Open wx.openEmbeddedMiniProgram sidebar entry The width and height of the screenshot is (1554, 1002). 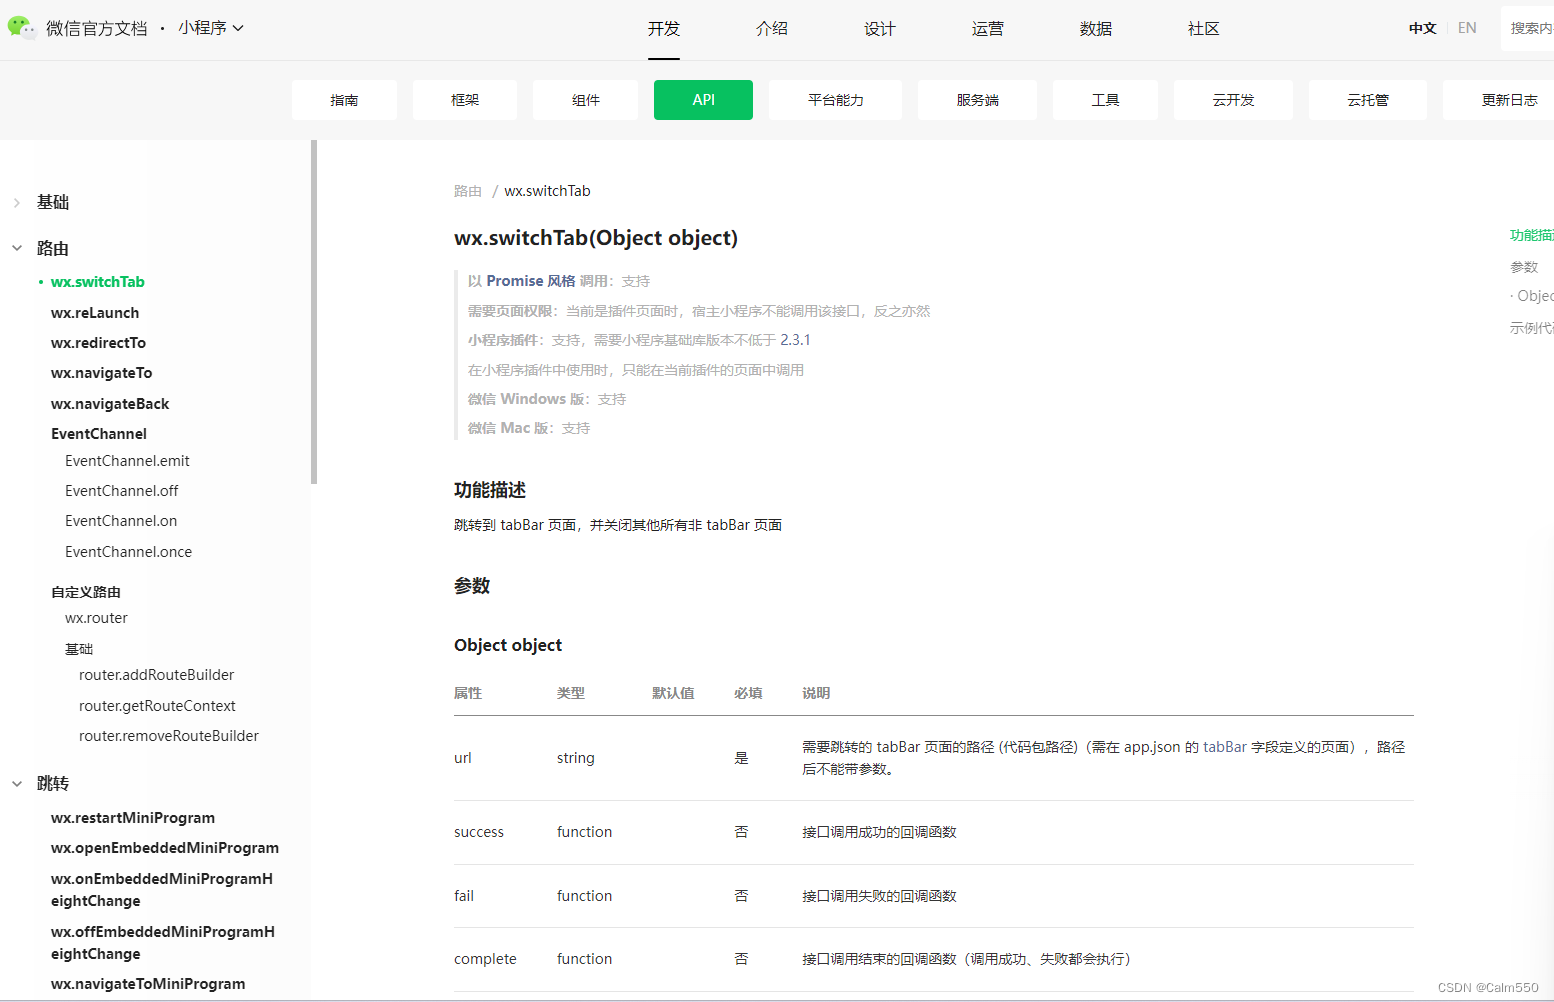pos(165,848)
